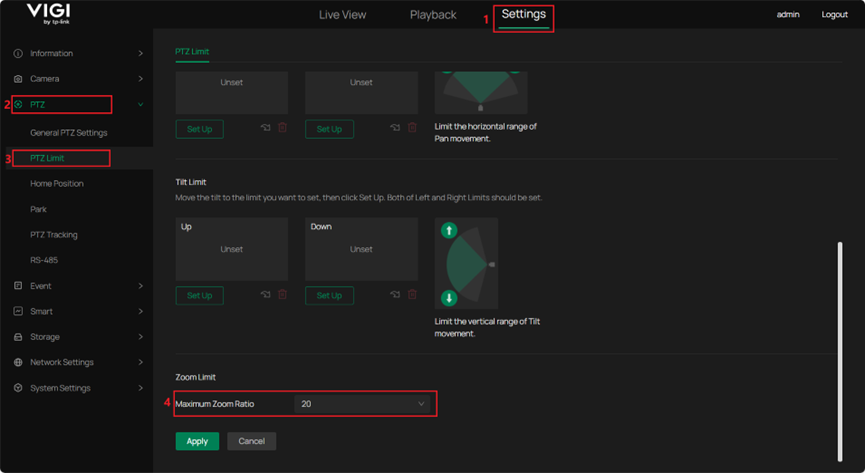Click the PTZ target icon in sidebar
This screenshot has height=473, width=865.
pyautogui.click(x=18, y=104)
